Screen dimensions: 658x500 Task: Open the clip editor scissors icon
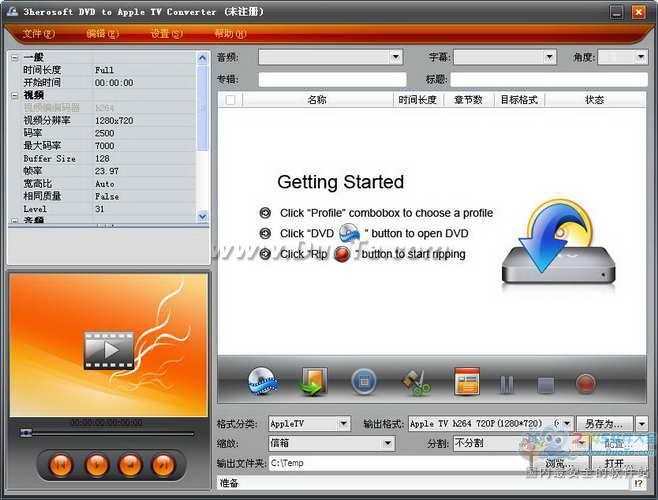pos(415,382)
